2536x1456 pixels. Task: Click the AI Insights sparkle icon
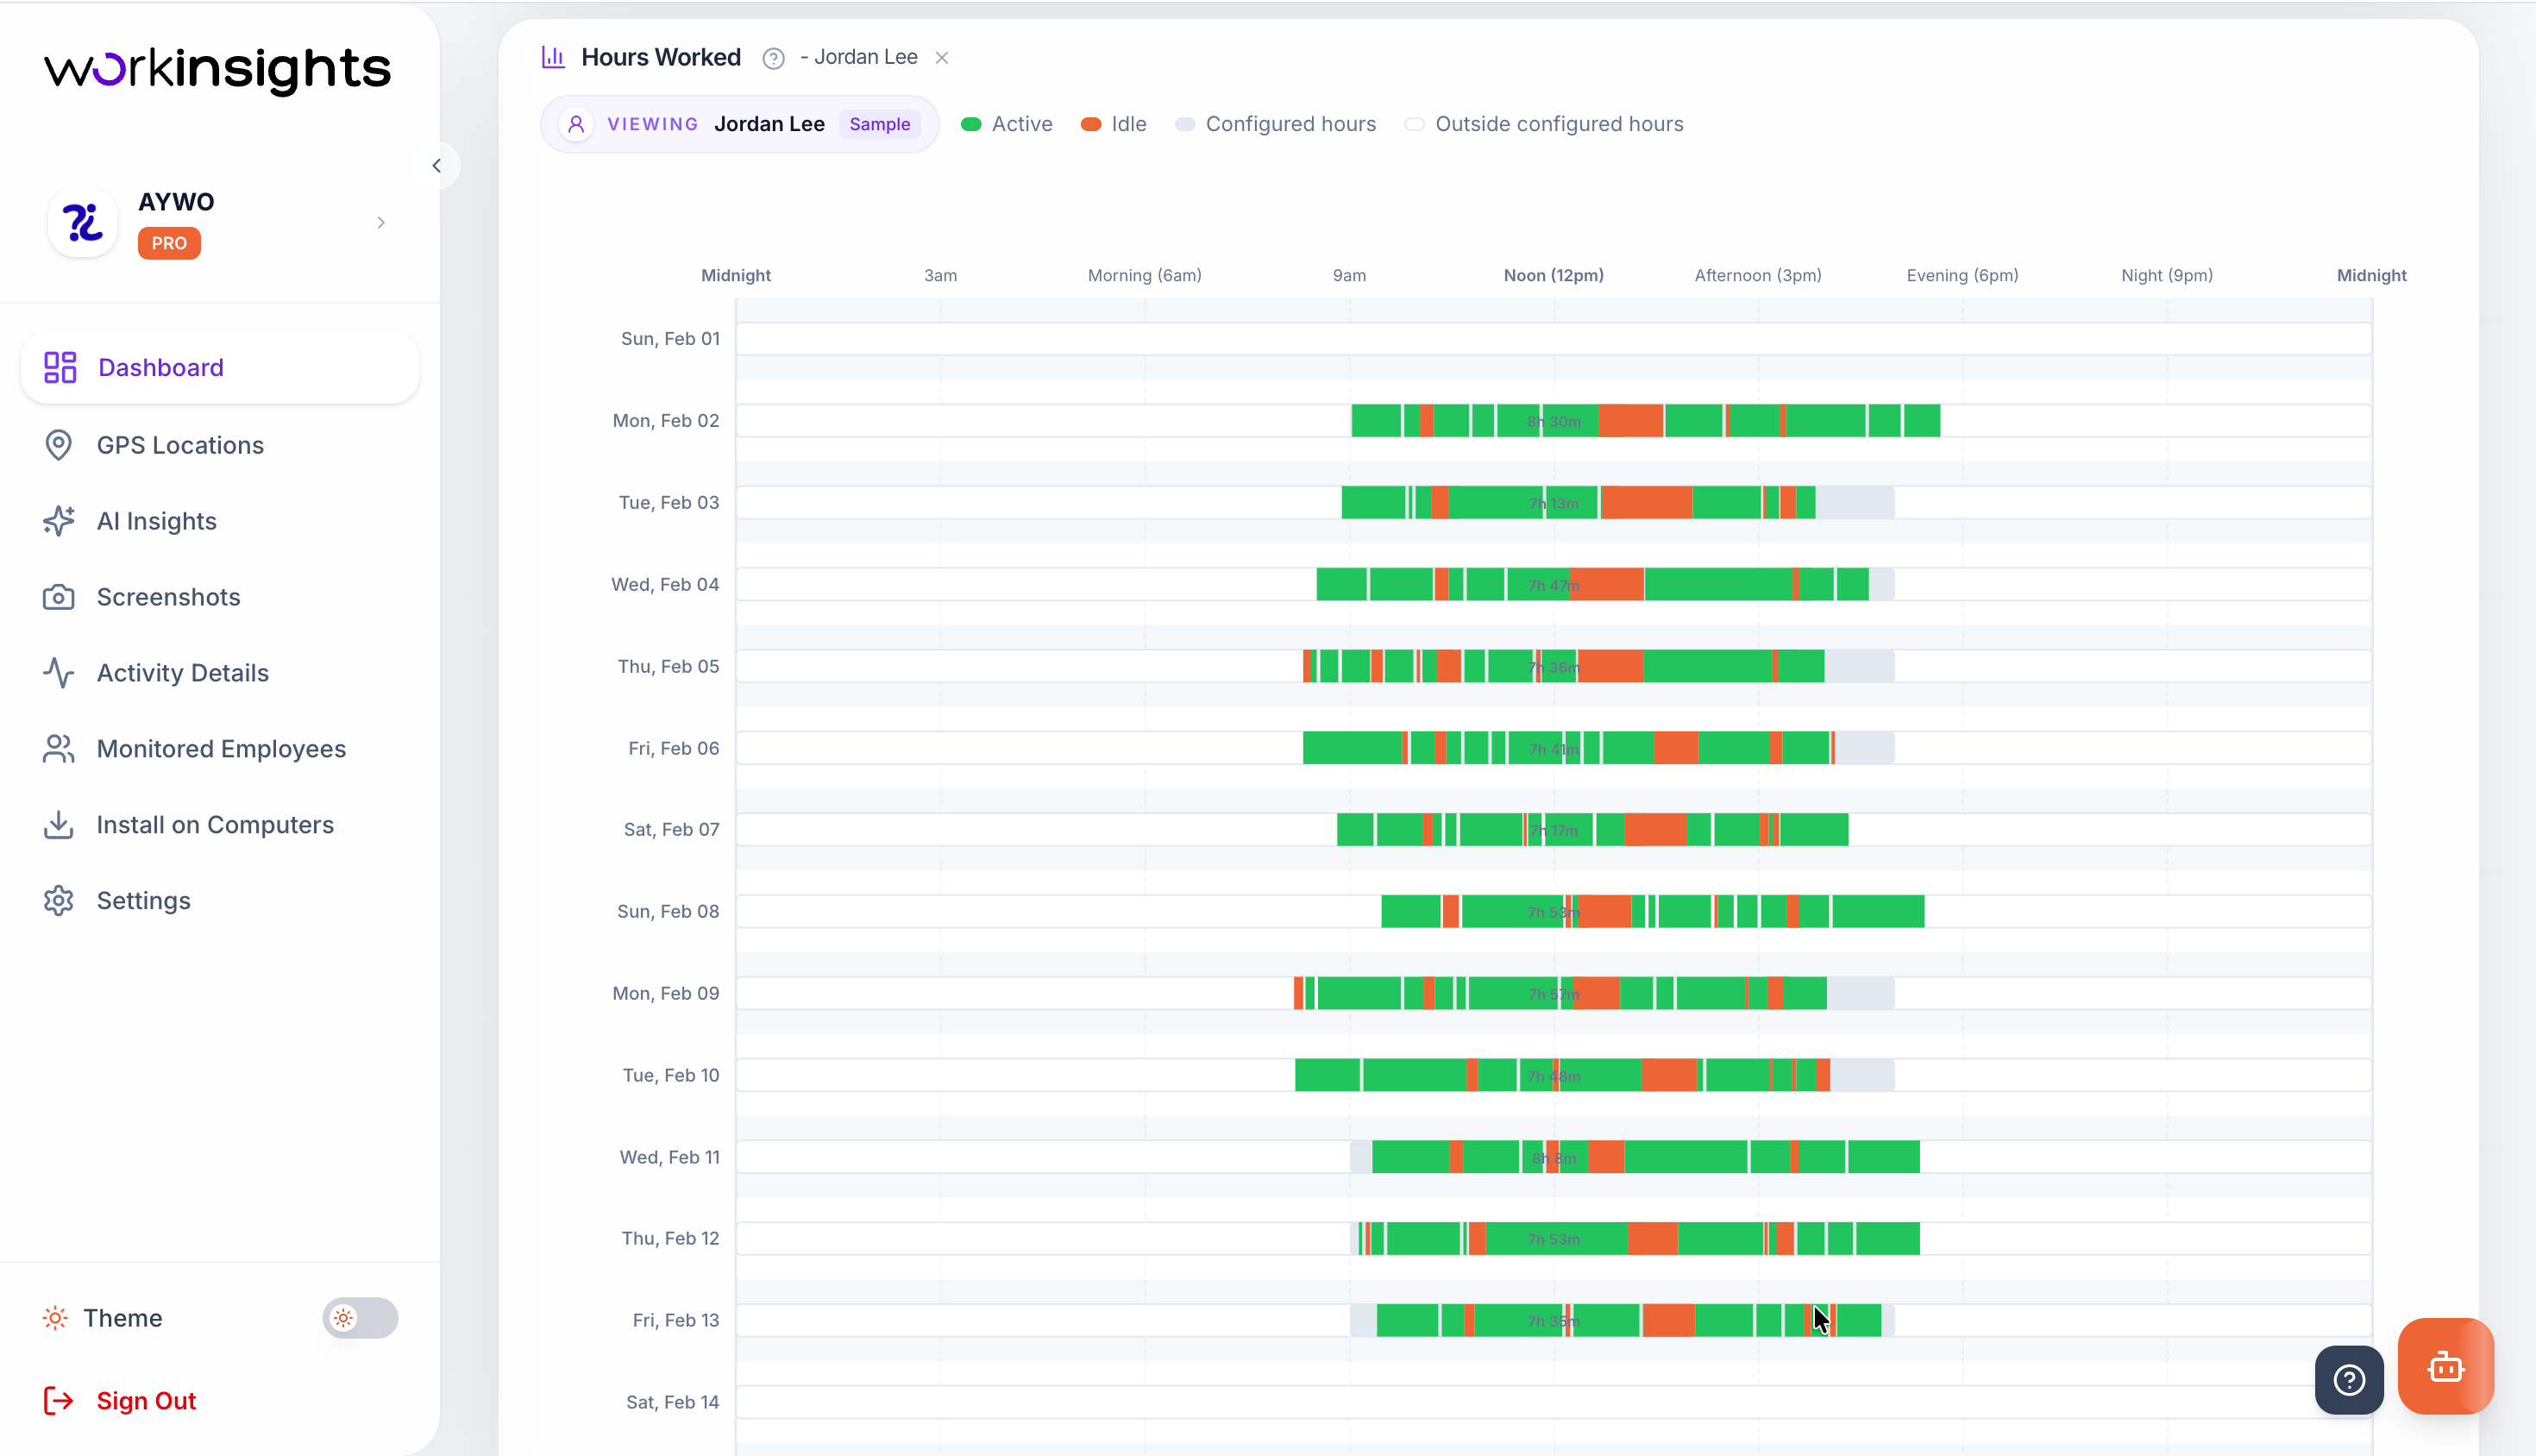pyautogui.click(x=59, y=521)
